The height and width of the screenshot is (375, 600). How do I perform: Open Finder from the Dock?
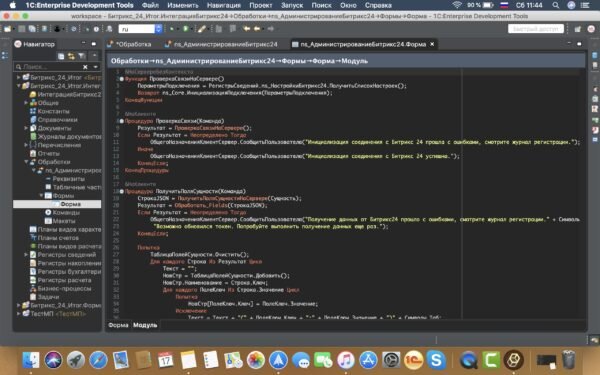click(31, 360)
